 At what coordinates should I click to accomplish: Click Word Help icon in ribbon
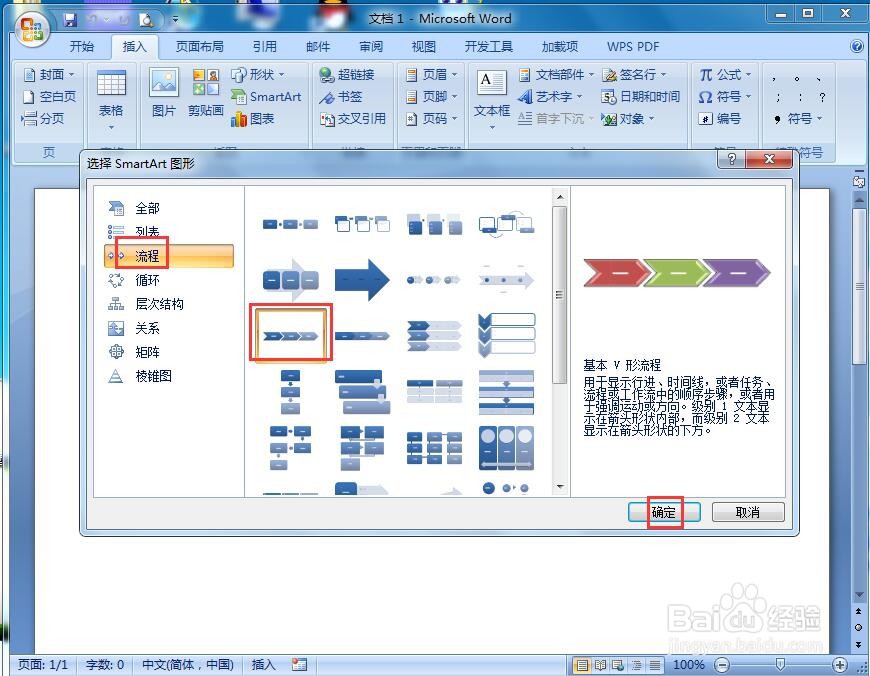click(856, 47)
